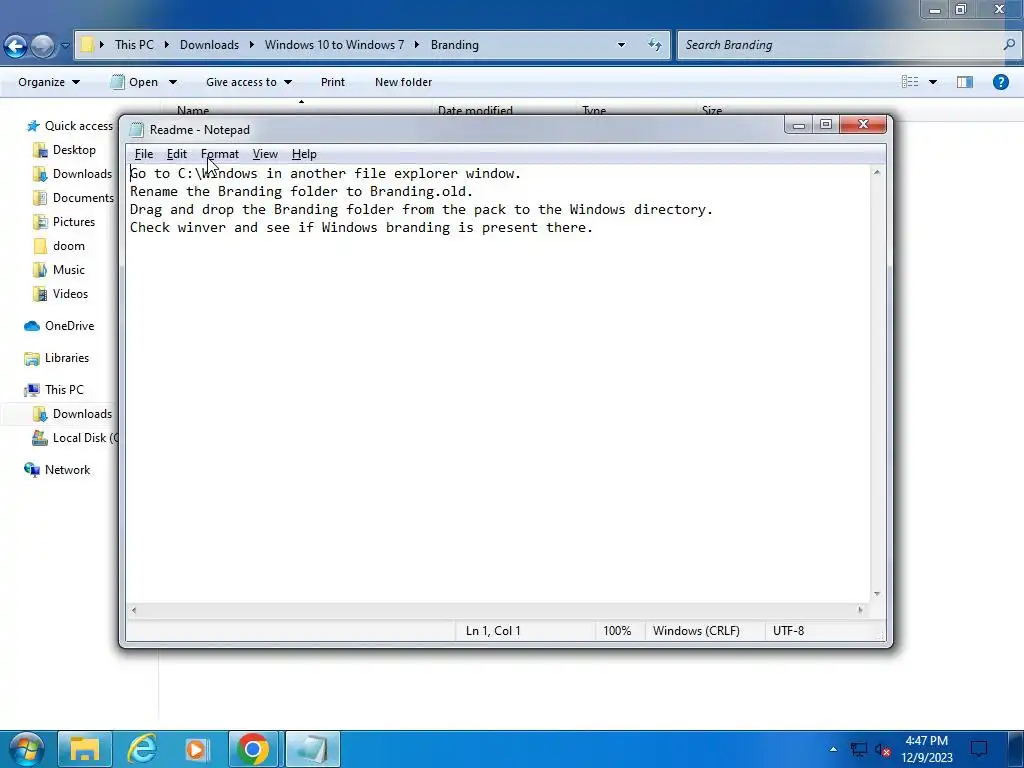This screenshot has height=768, width=1024.
Task: Launch Internet Explorer from the taskbar
Action: [142, 749]
